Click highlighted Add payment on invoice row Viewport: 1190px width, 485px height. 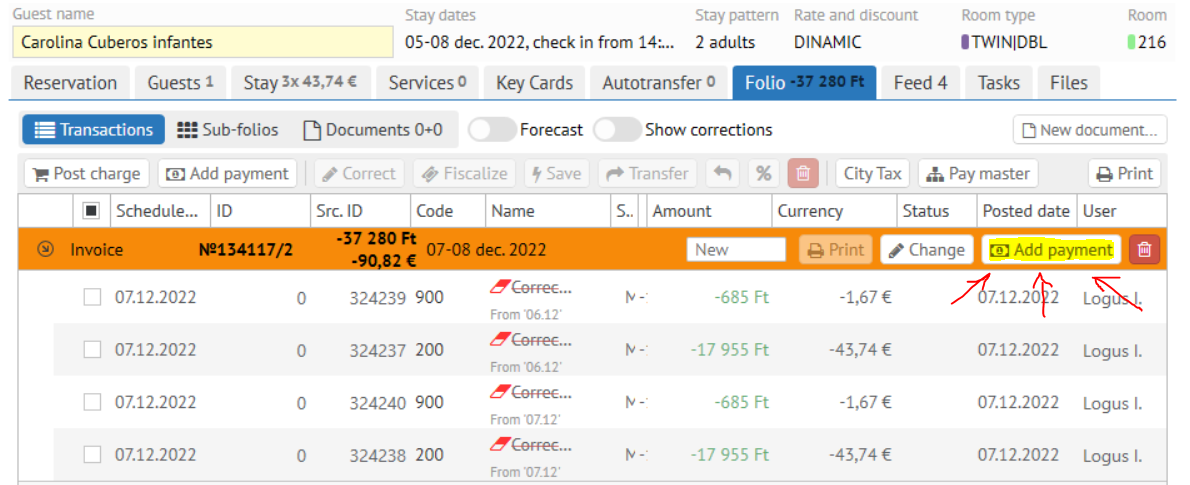tap(1051, 250)
